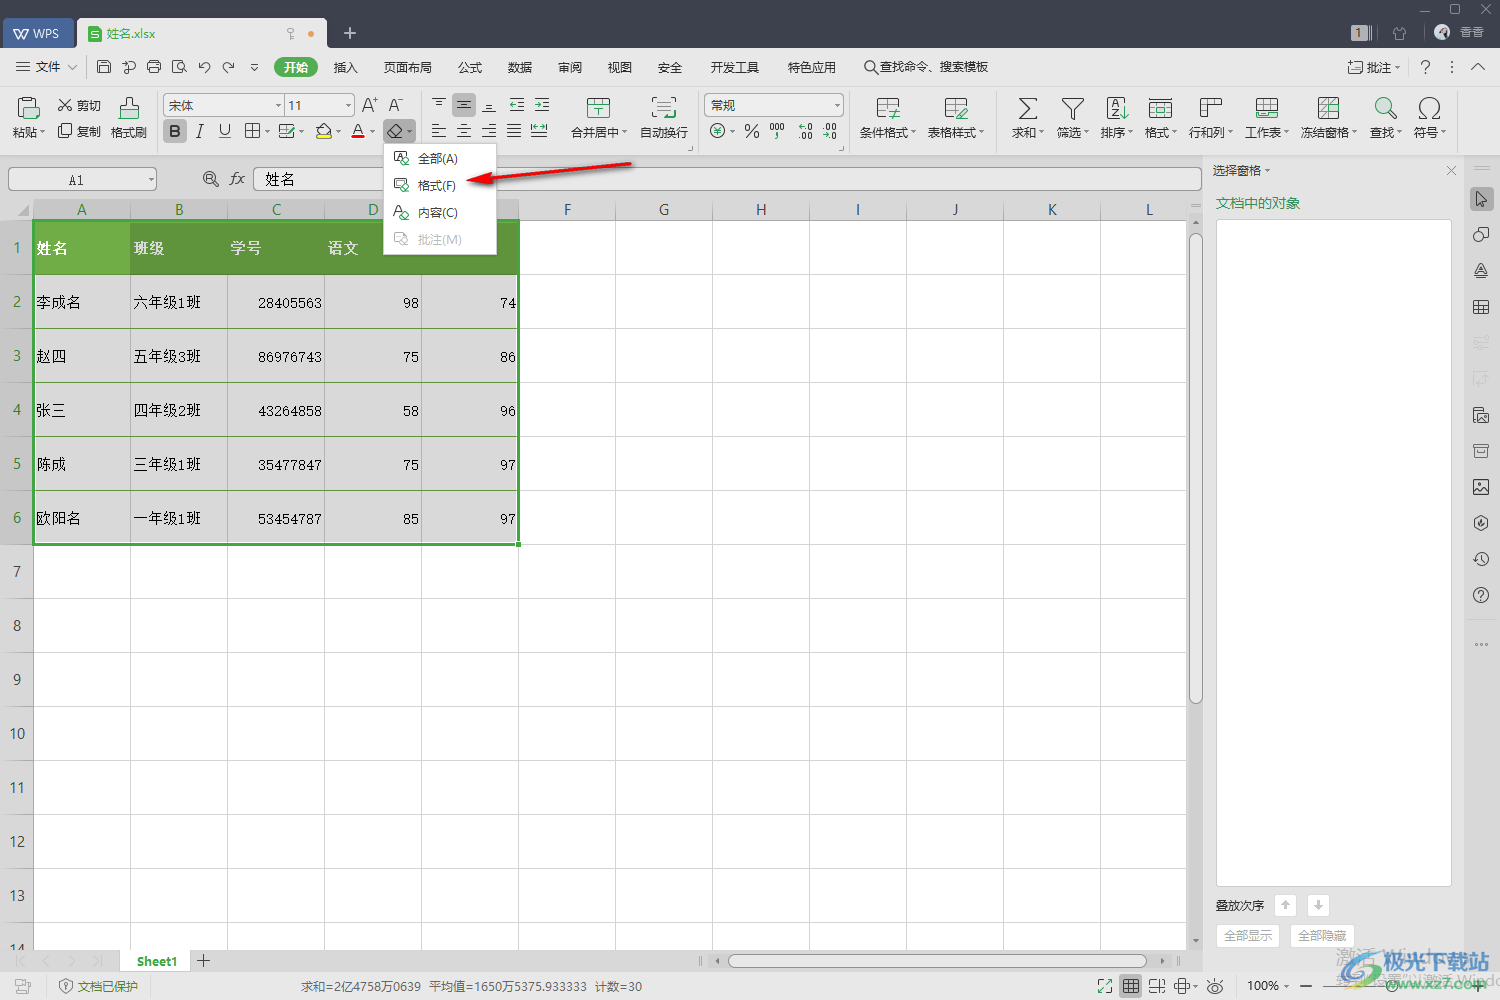This screenshot has height=1000, width=1500.
Task: Toggle Underline formatting
Action: pos(225,131)
